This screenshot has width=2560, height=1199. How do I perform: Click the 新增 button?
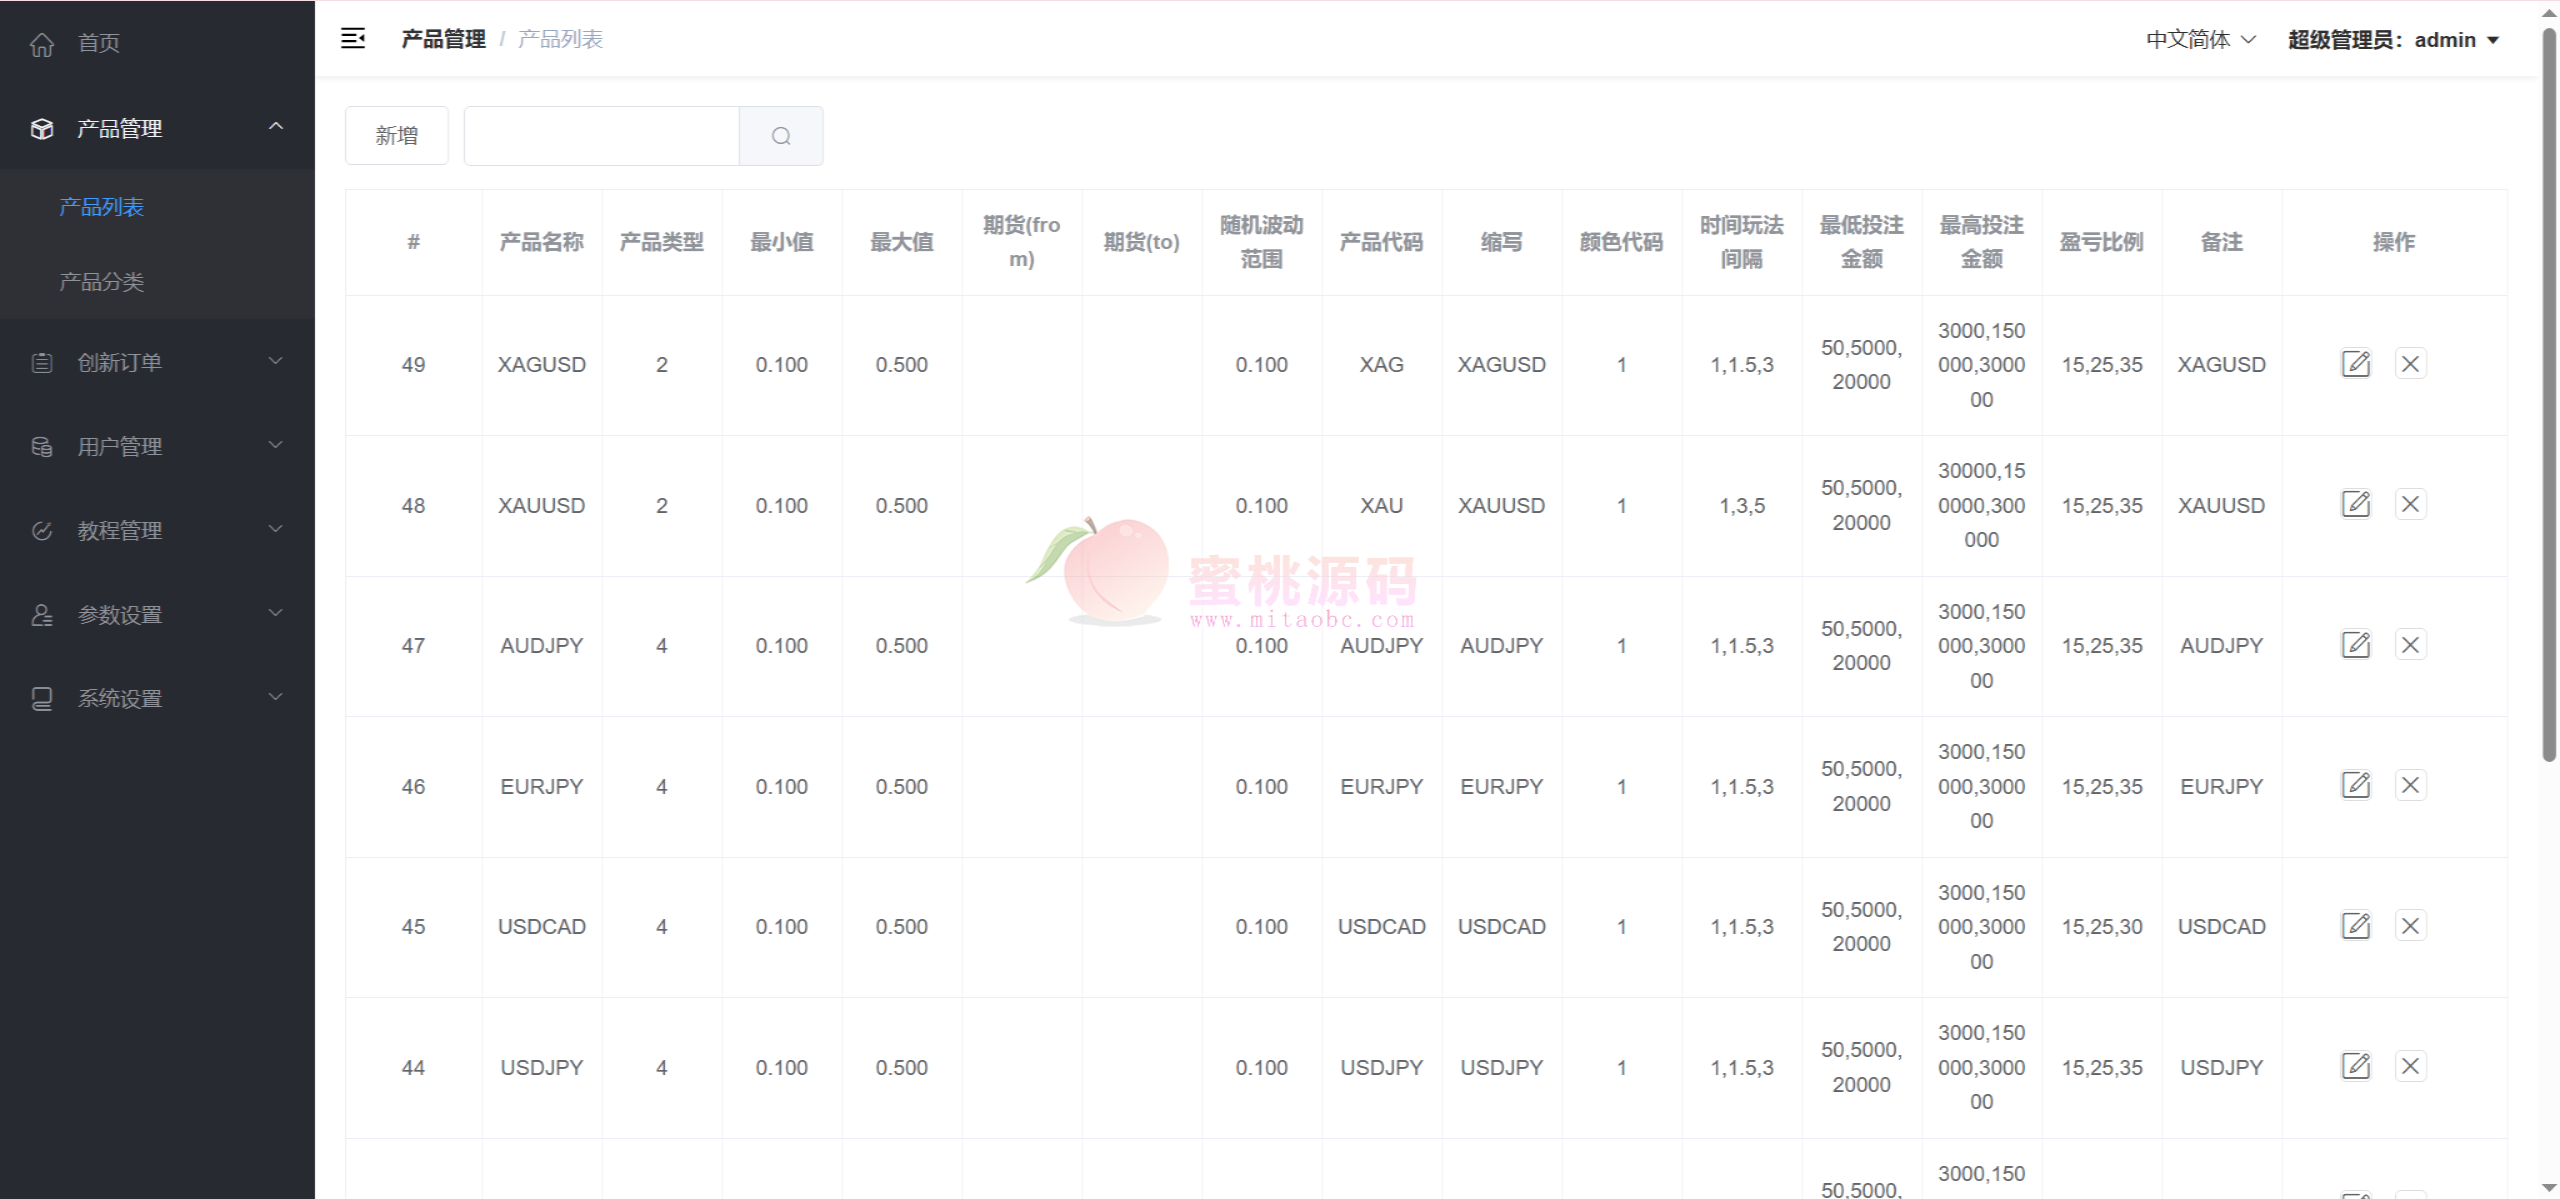click(x=397, y=136)
